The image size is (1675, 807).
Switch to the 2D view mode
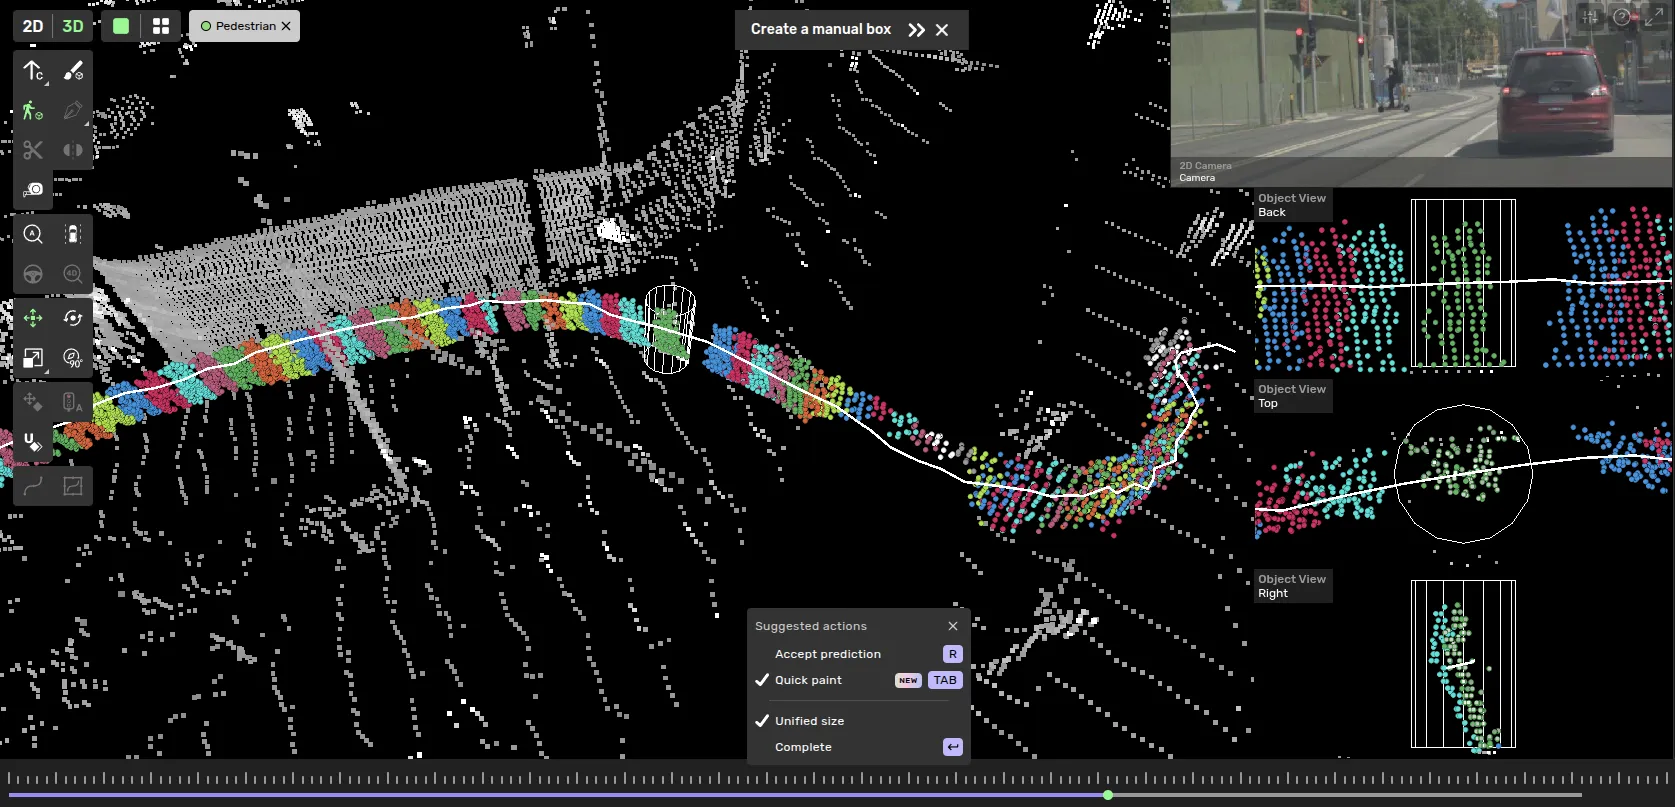click(x=33, y=26)
